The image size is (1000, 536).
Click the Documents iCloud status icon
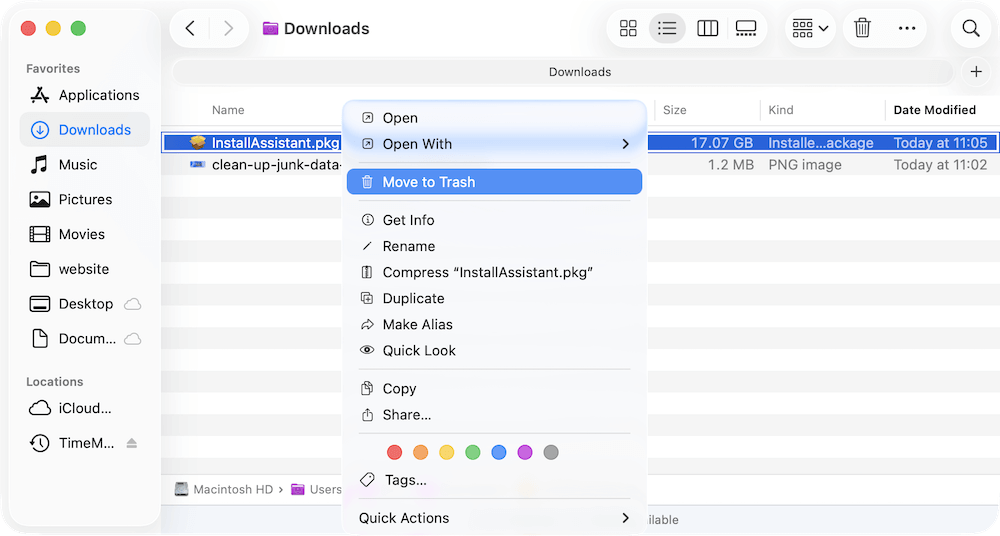[x=133, y=338]
